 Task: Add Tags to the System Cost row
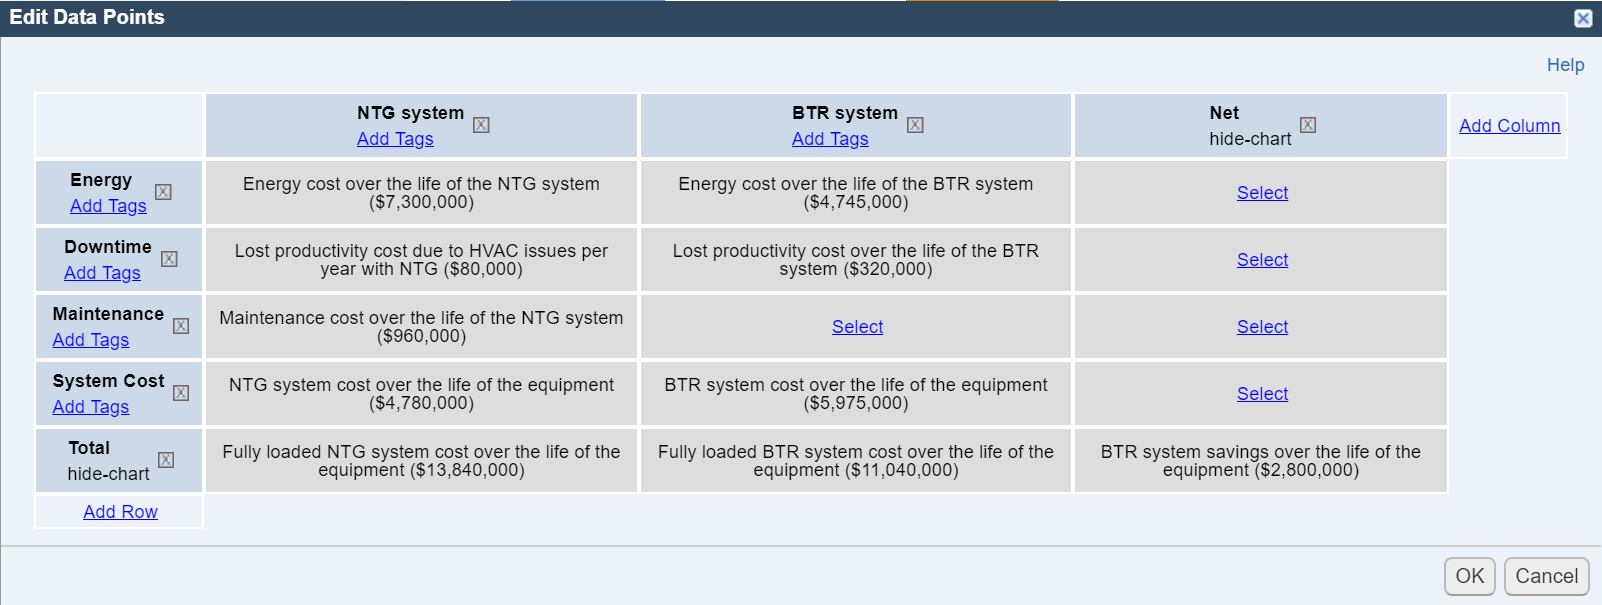pos(91,407)
